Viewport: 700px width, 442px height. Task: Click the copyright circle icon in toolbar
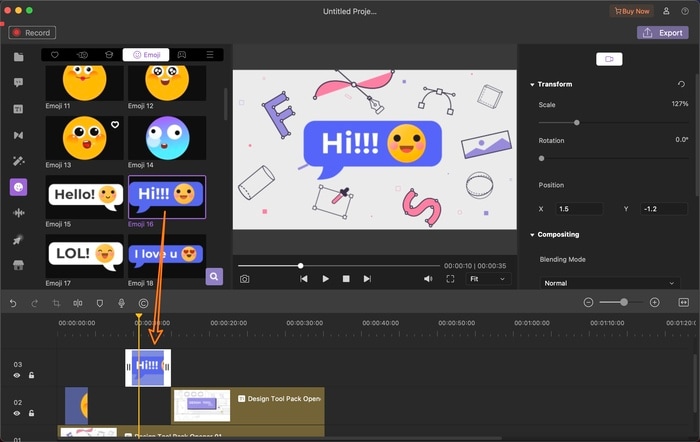pos(143,304)
